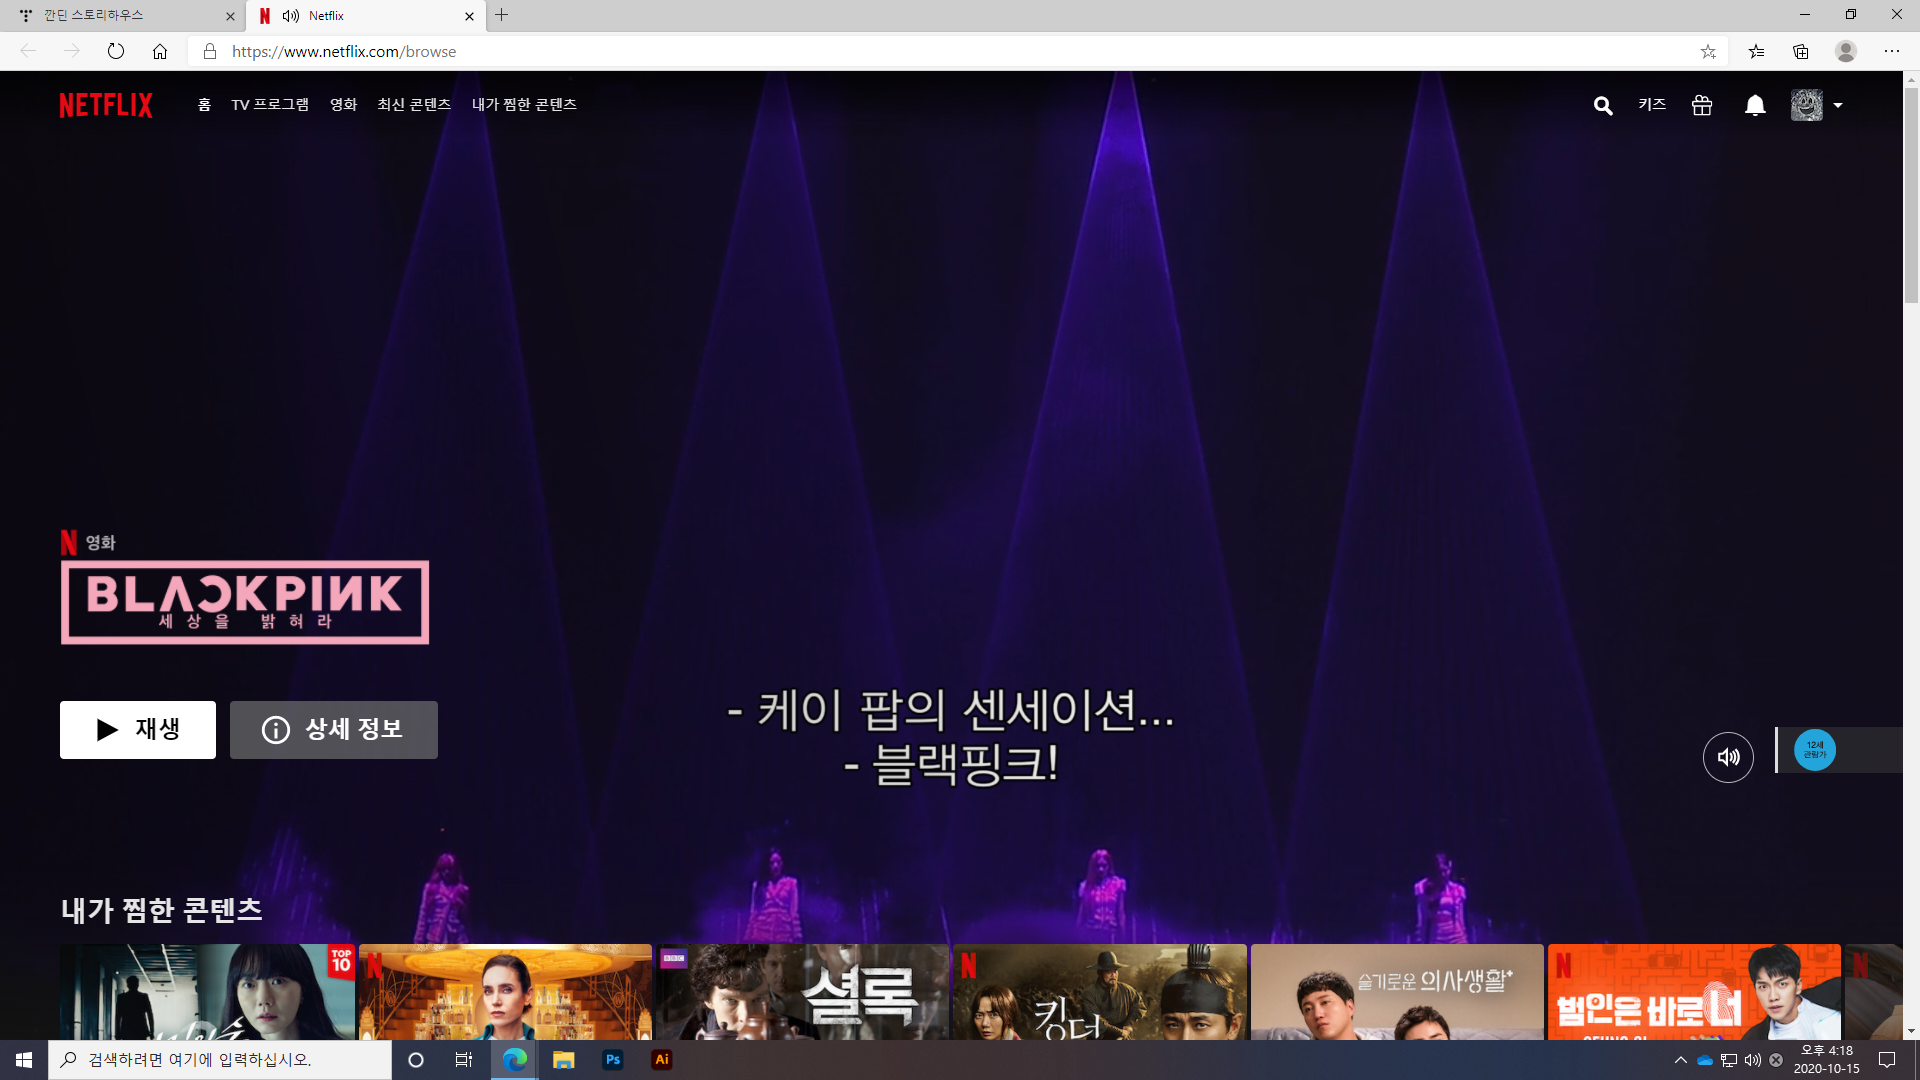Viewport: 1920px width, 1080px height.
Task: Open 상세 정보 details button
Action: tap(334, 730)
